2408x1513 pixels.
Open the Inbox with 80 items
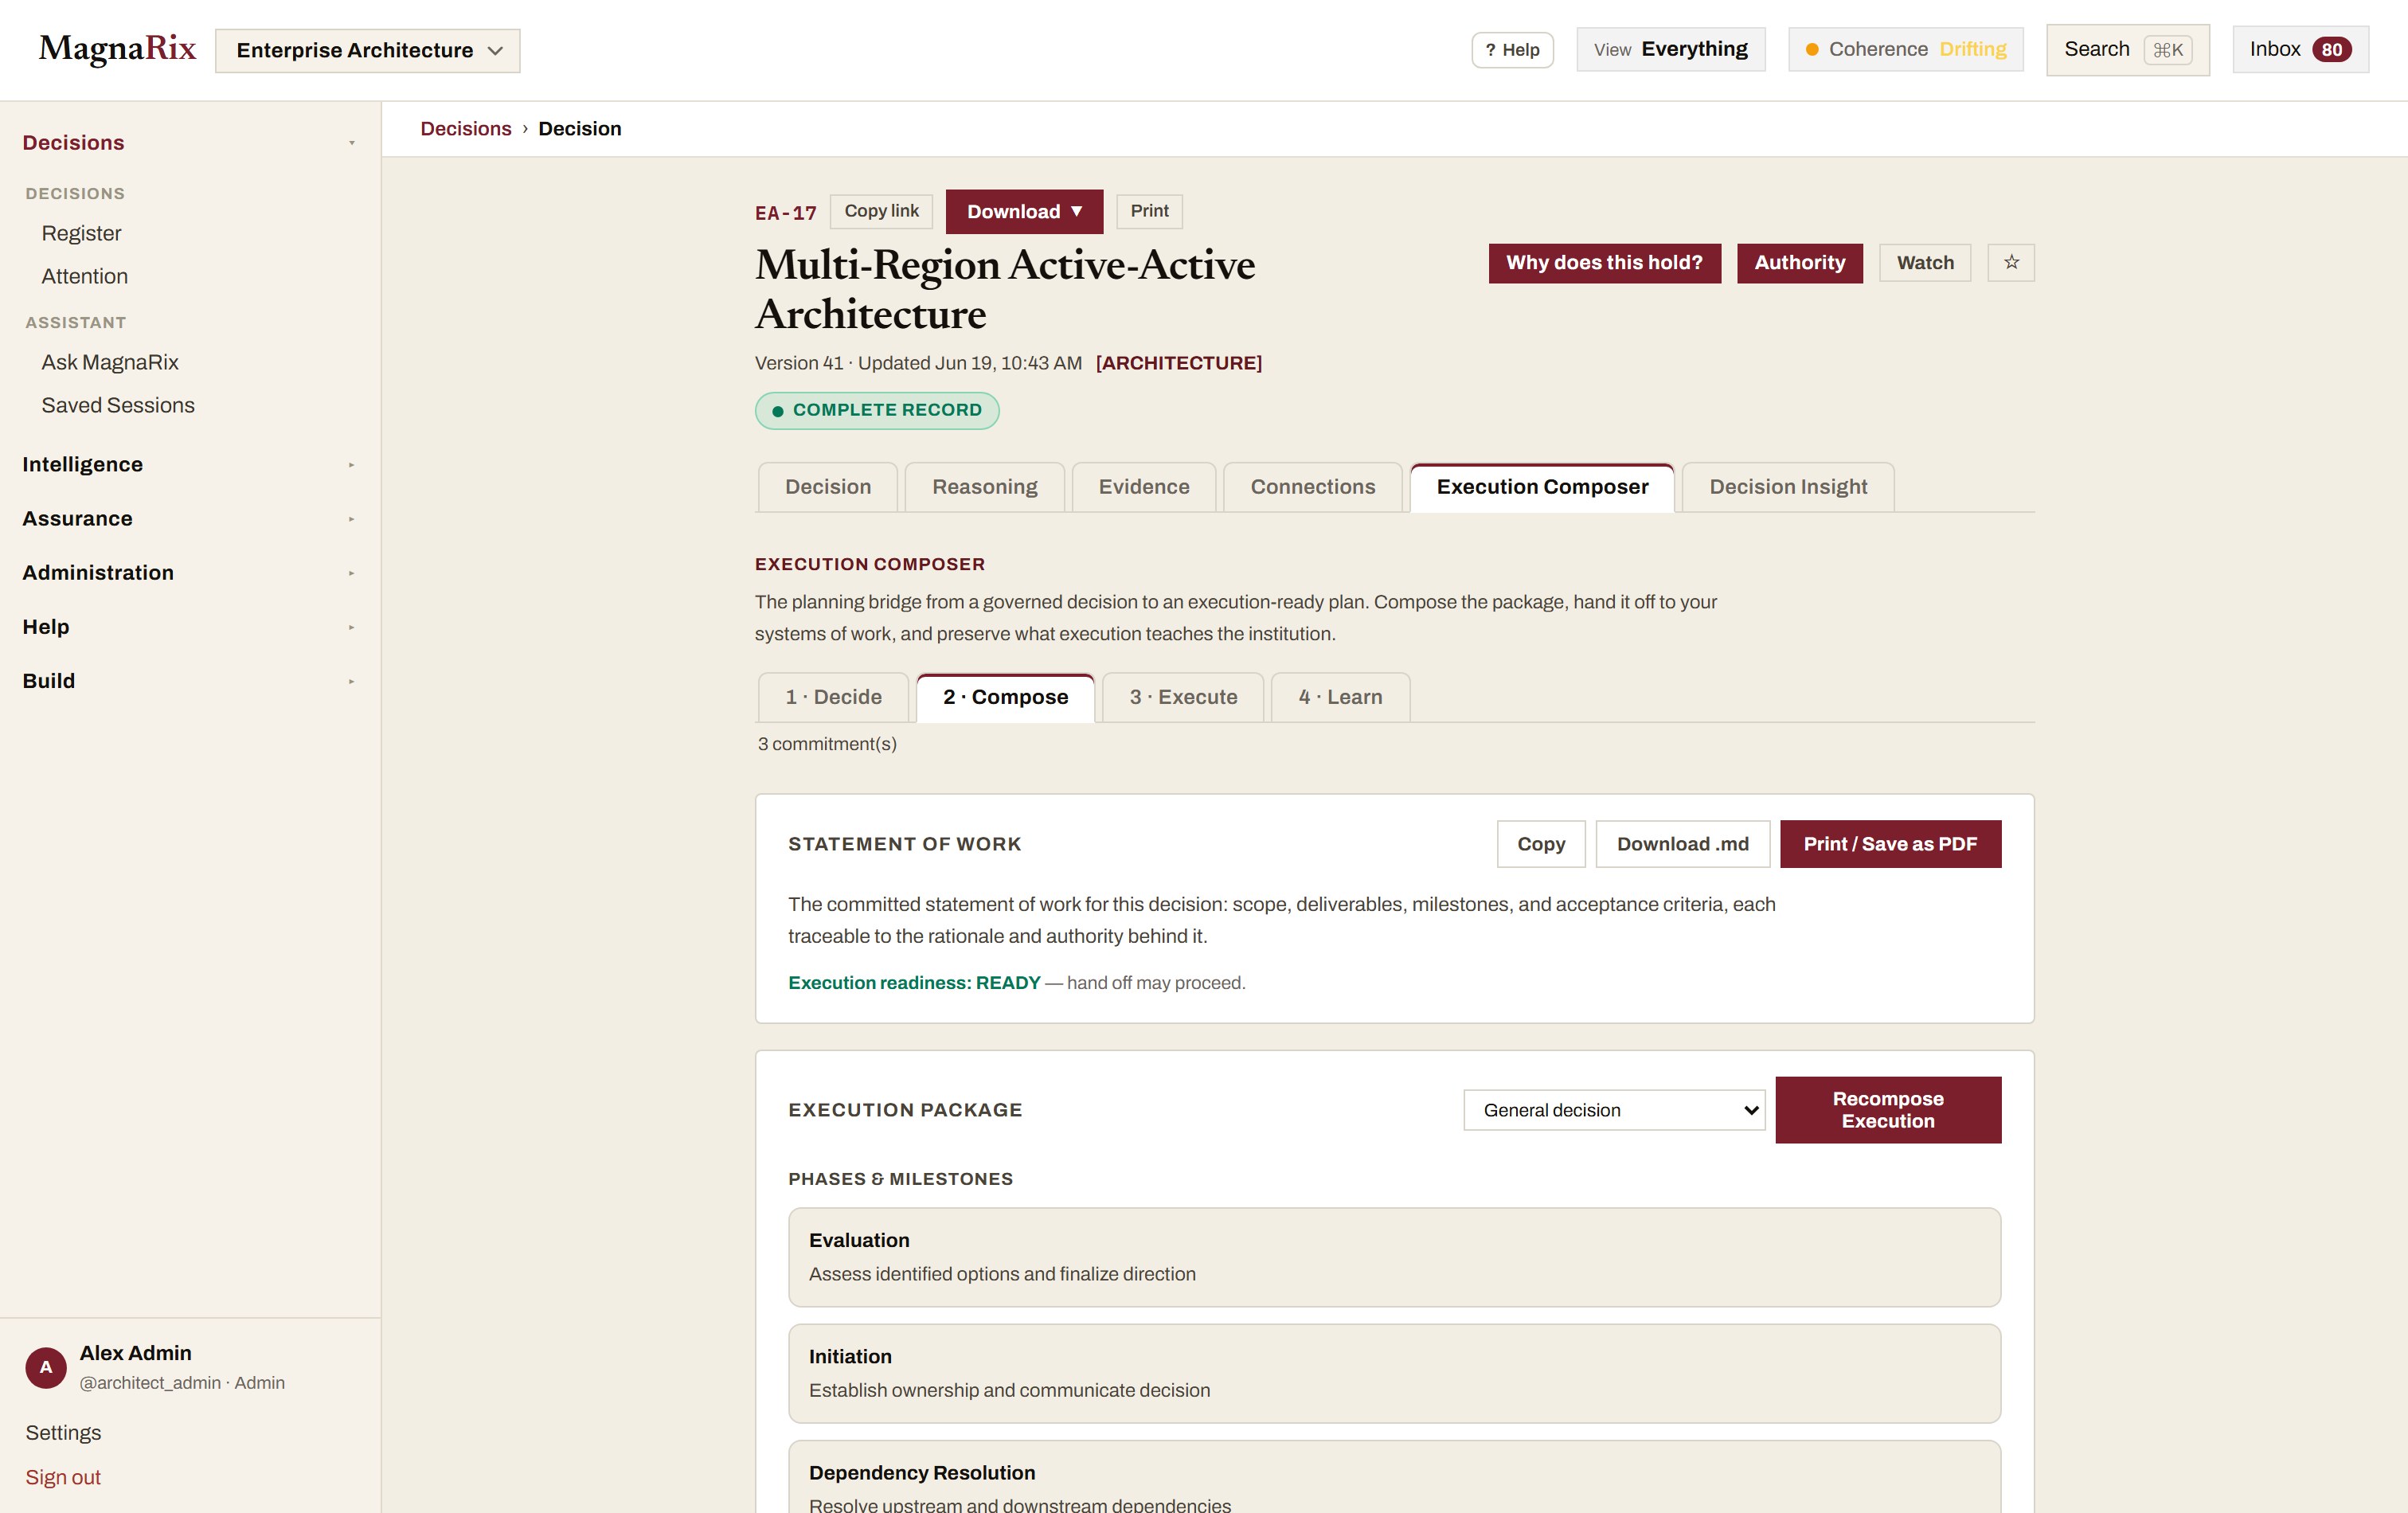click(x=2300, y=49)
